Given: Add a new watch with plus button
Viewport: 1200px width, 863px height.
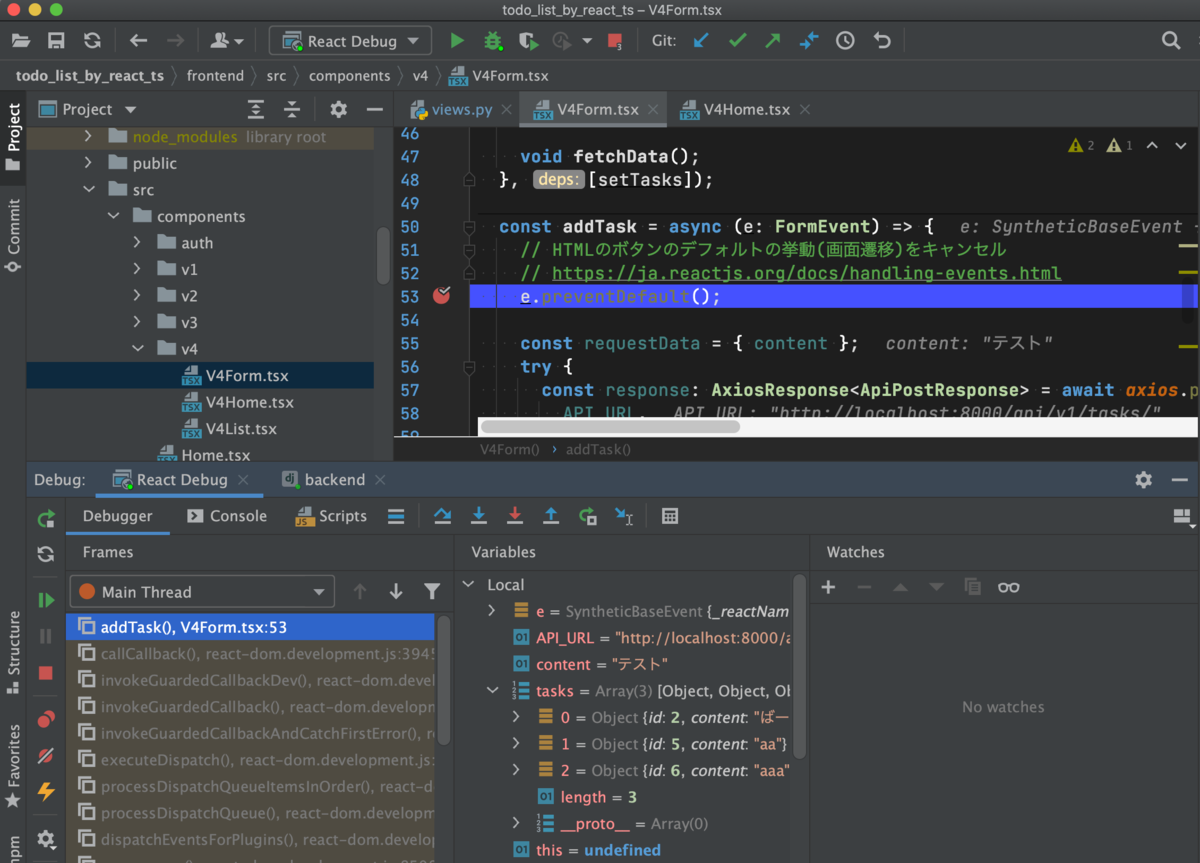Looking at the screenshot, I should click(x=828, y=587).
